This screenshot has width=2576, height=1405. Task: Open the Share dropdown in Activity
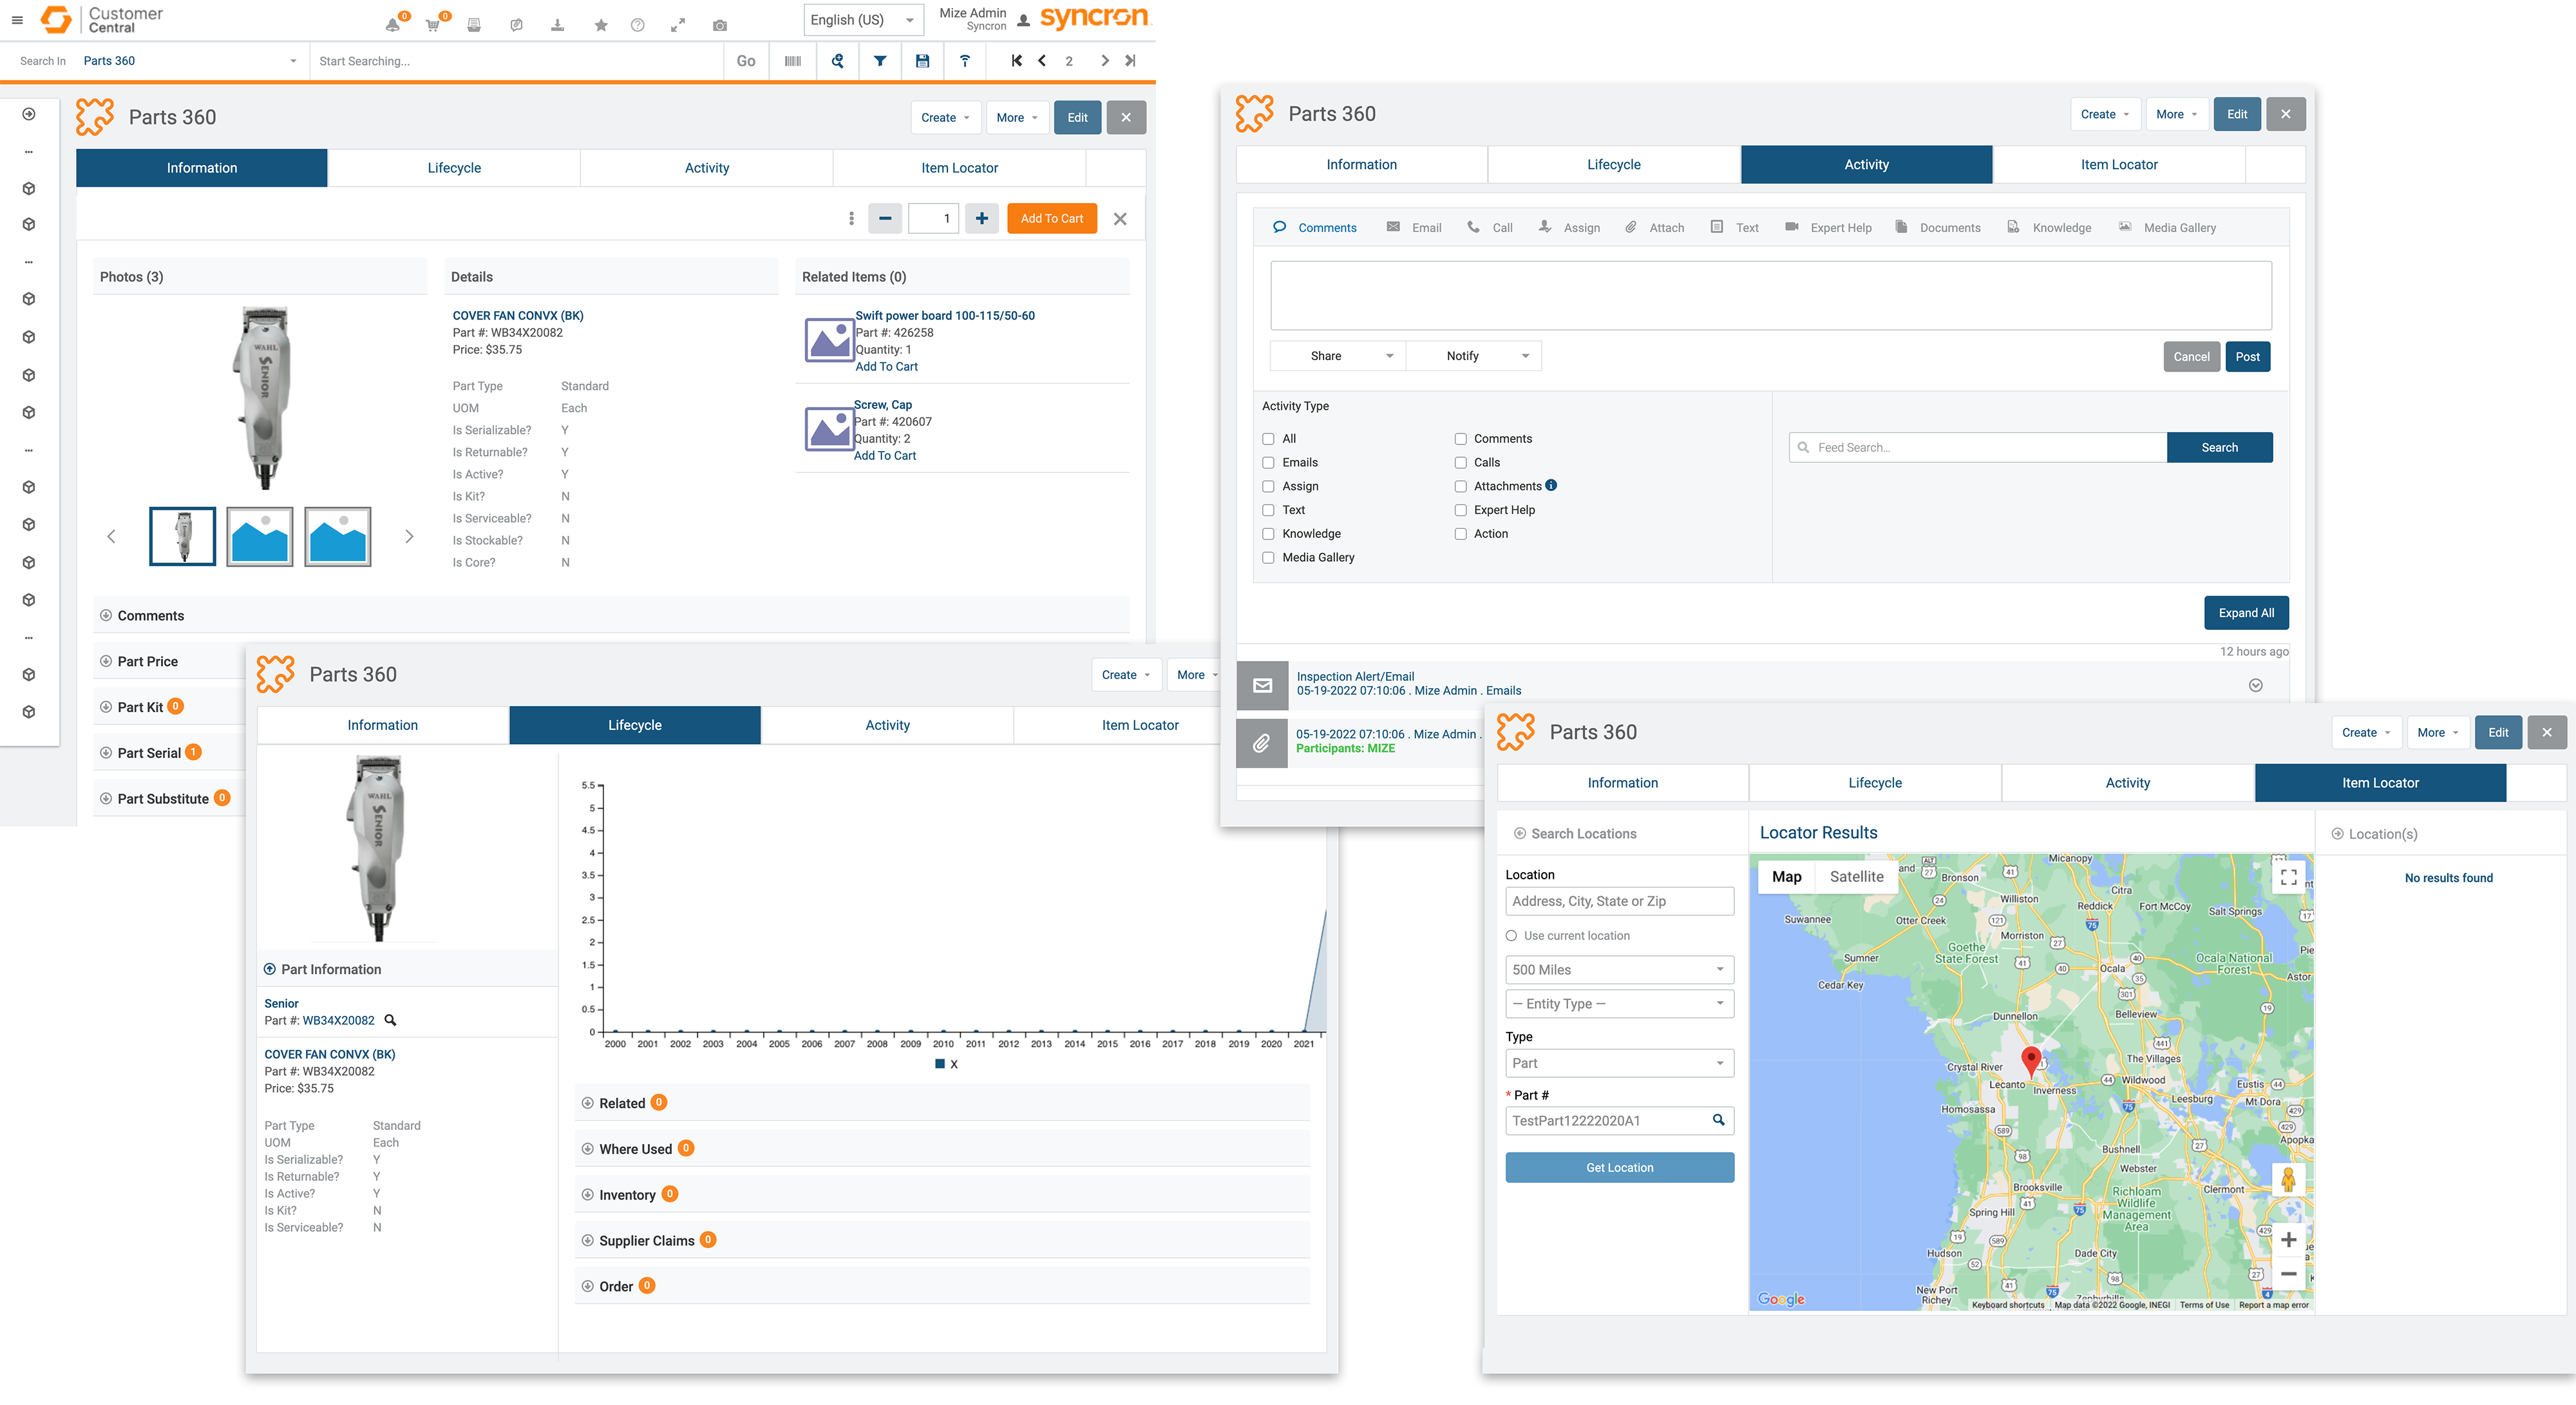point(1337,356)
